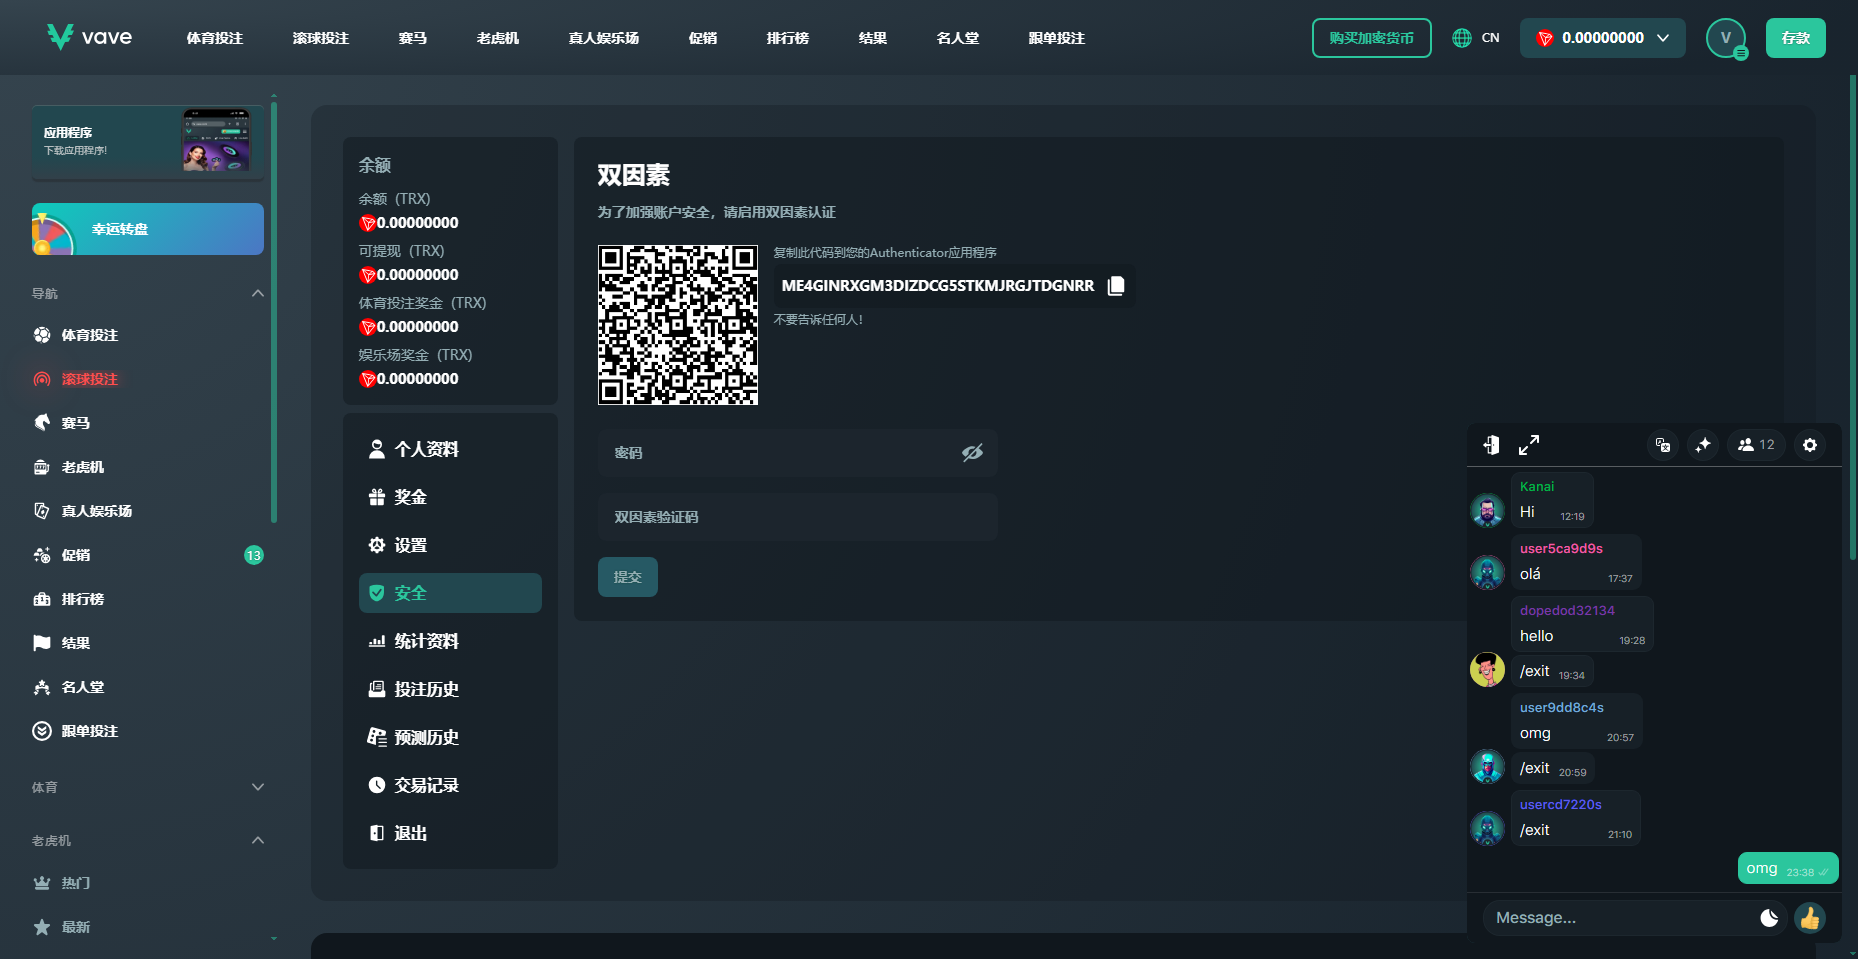Open 赛马 in top navigation
This screenshot has height=959, width=1858.
coord(413,38)
